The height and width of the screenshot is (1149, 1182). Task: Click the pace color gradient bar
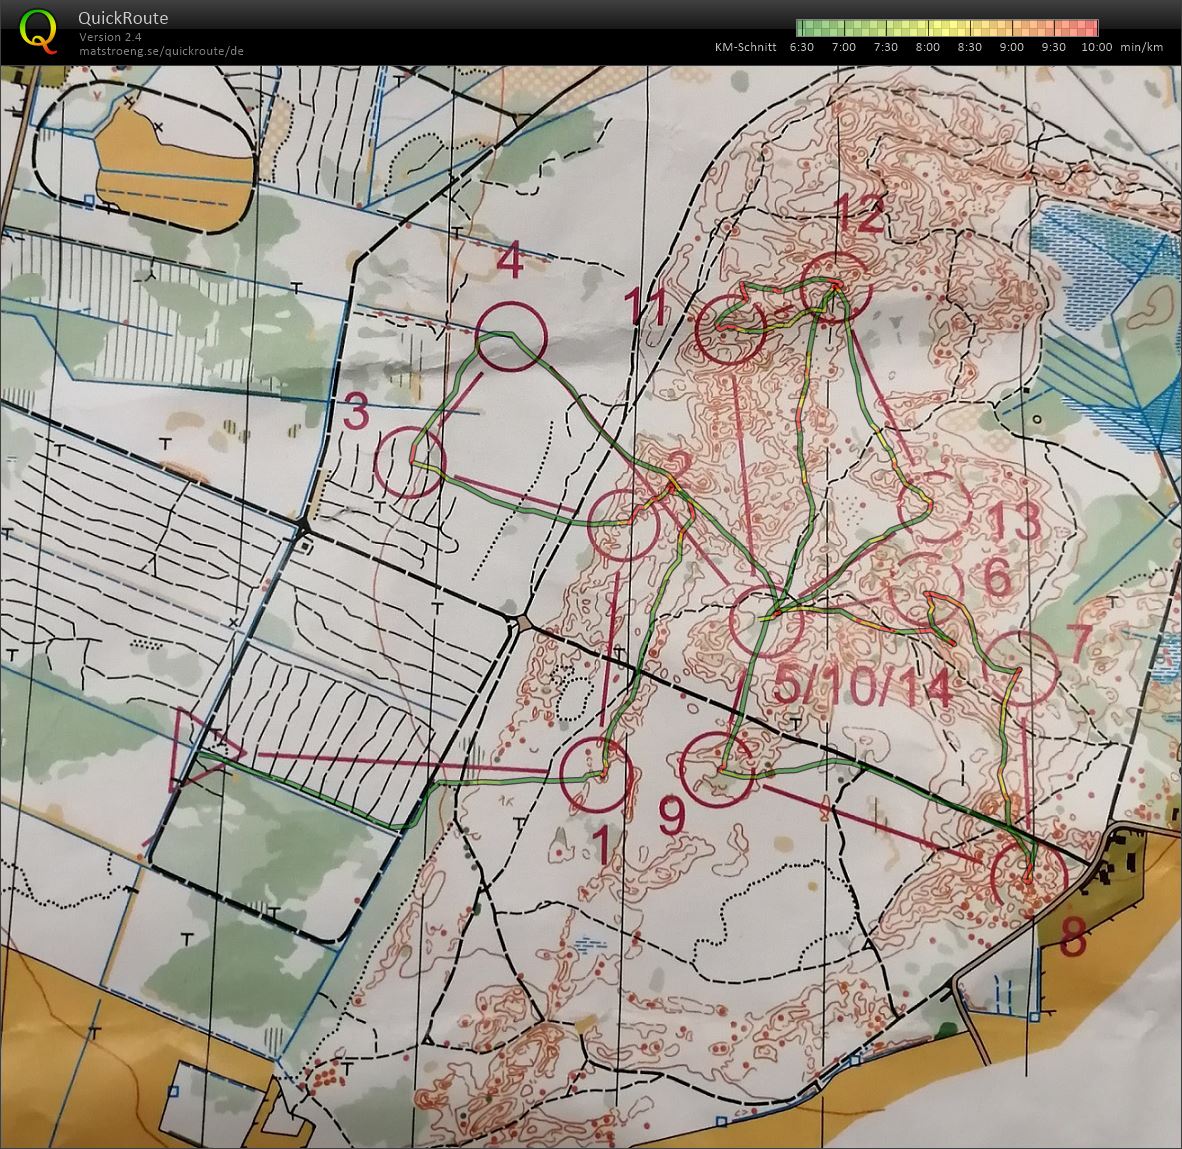[x=946, y=28]
